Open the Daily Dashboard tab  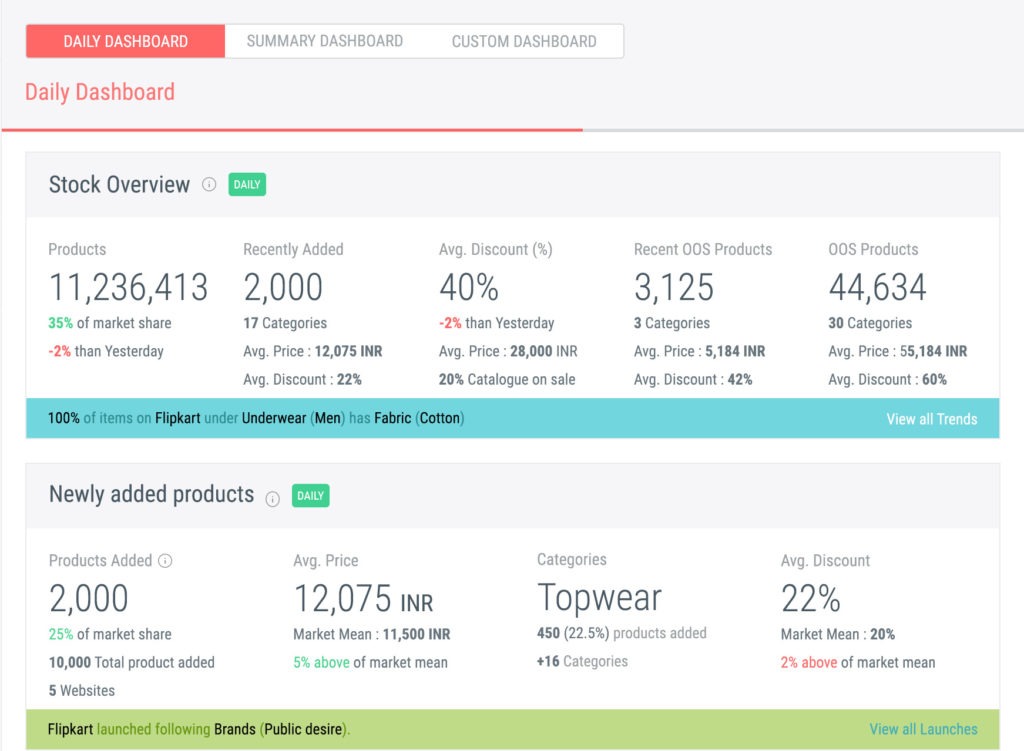(125, 41)
